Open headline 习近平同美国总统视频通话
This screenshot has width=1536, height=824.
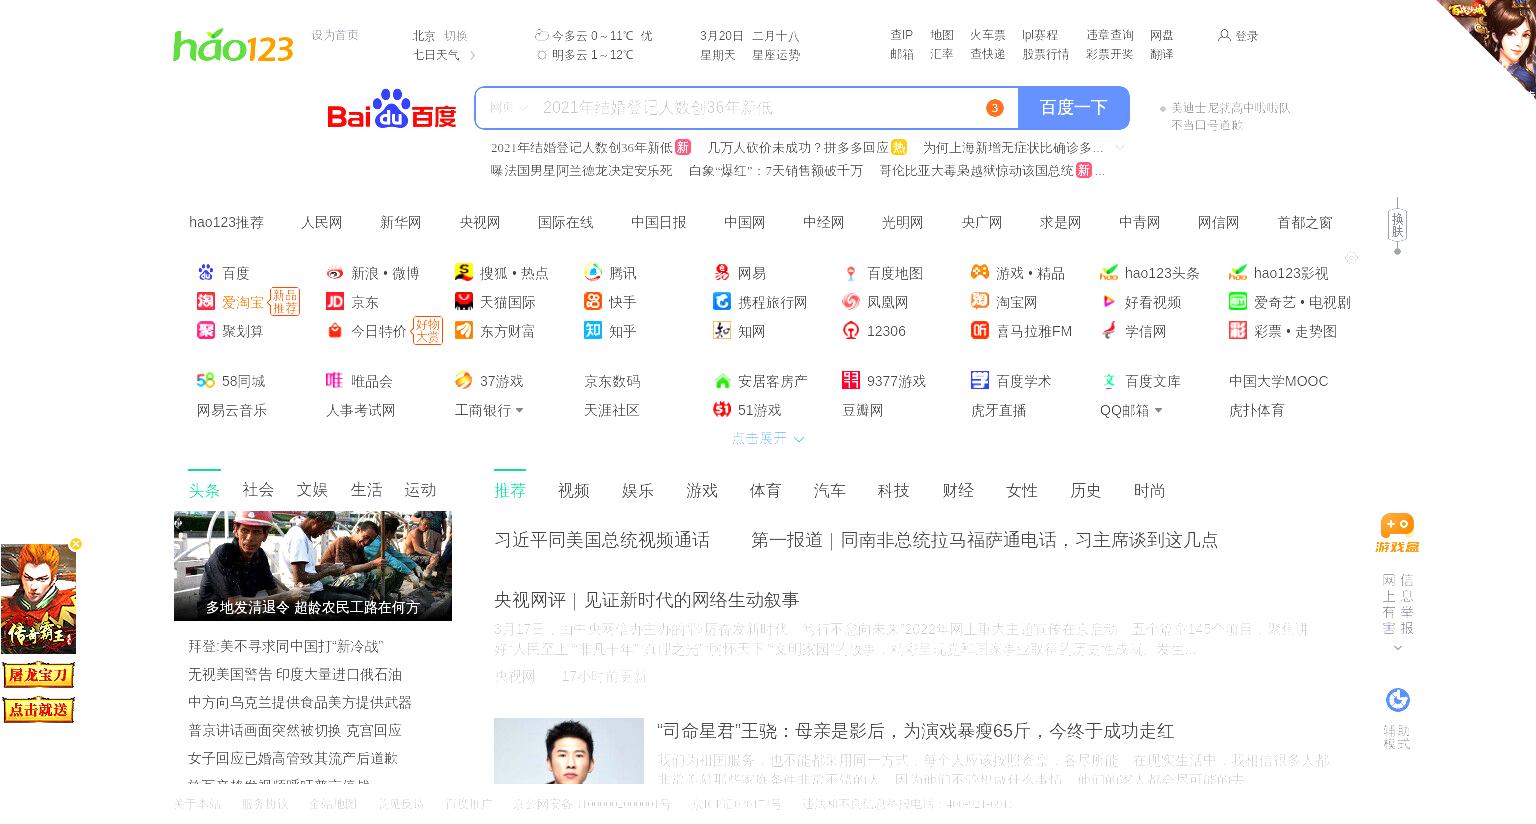coord(602,540)
